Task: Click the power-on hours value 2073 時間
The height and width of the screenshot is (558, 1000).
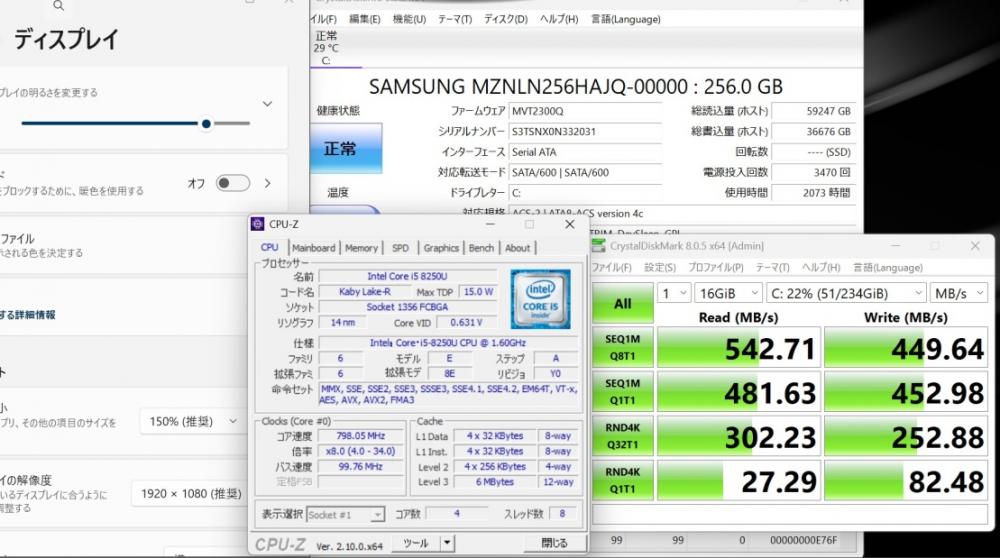Action: point(814,193)
